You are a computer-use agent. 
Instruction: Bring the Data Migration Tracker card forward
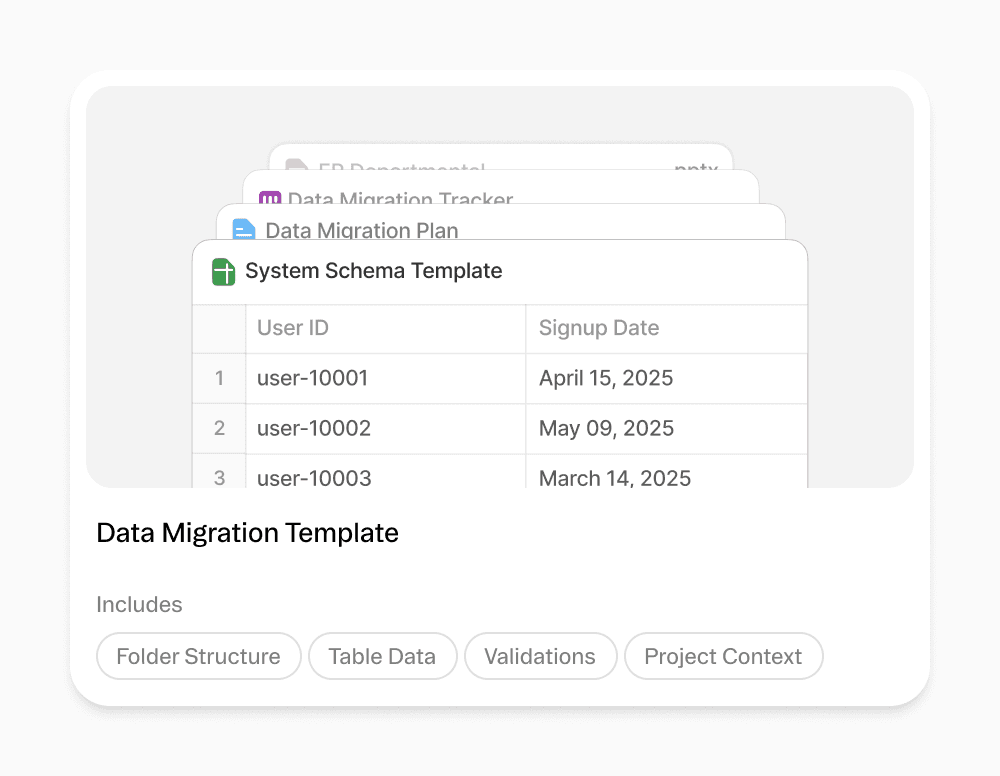tap(400, 199)
